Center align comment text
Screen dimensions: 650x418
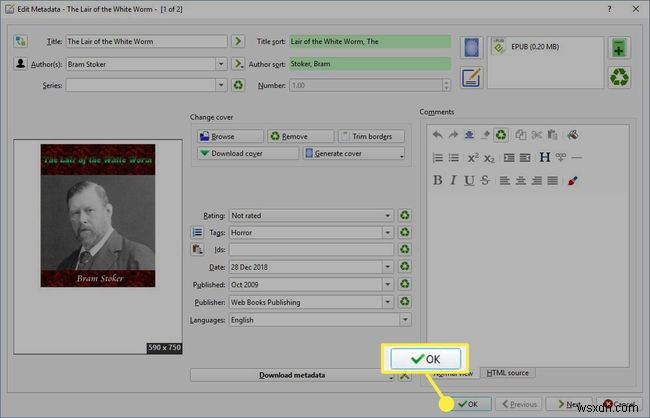tap(521, 180)
